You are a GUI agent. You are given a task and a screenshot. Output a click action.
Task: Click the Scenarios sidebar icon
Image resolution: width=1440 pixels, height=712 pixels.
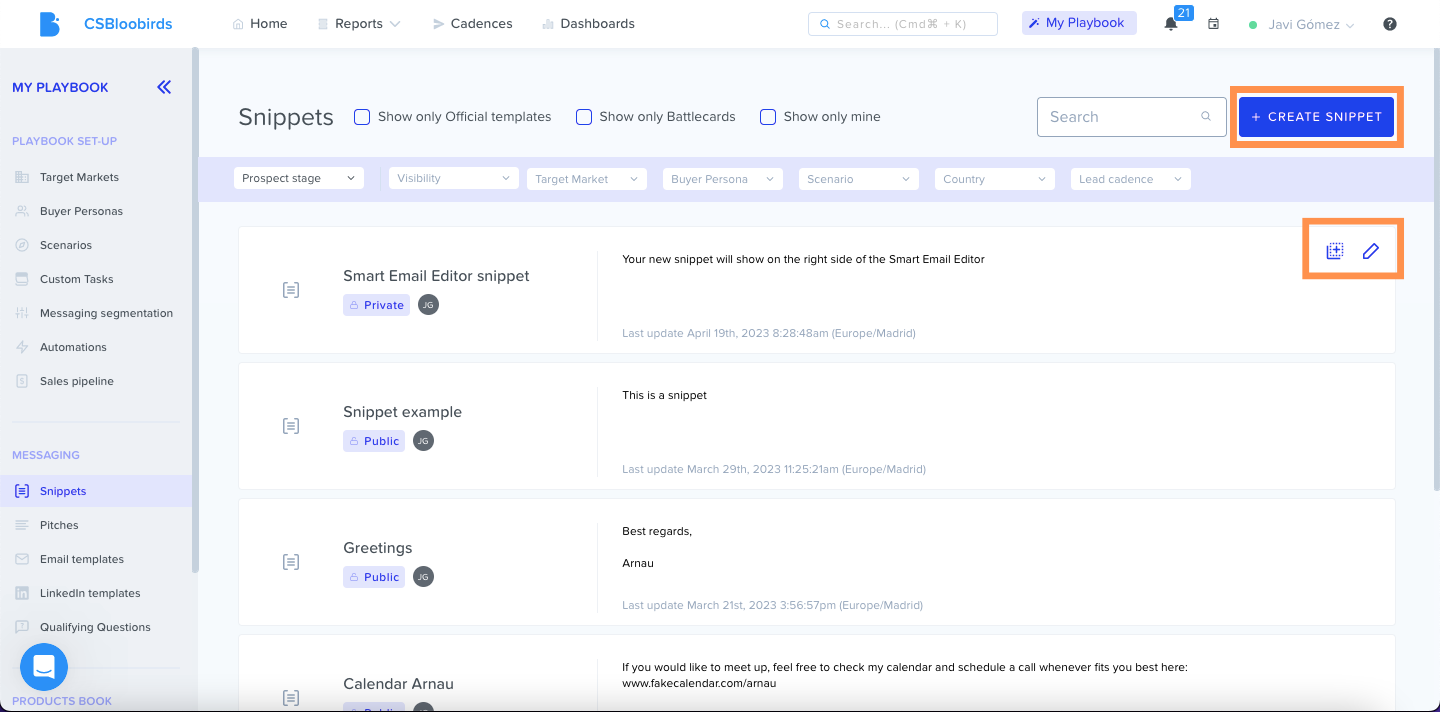22,245
